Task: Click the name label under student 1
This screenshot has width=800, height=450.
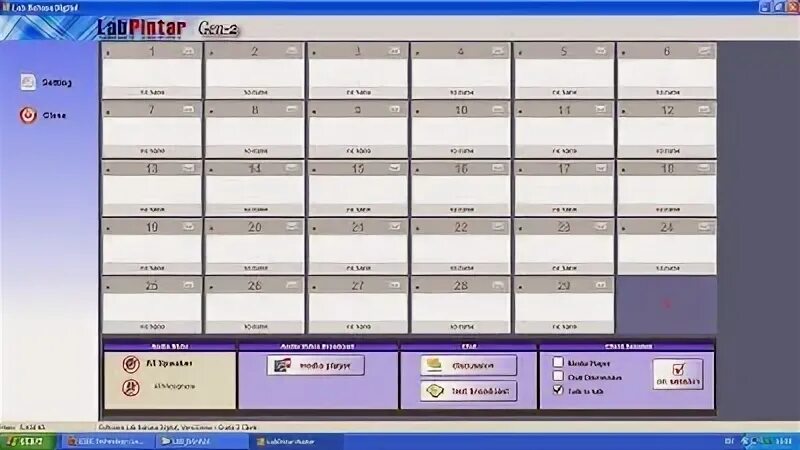Action: click(152, 92)
